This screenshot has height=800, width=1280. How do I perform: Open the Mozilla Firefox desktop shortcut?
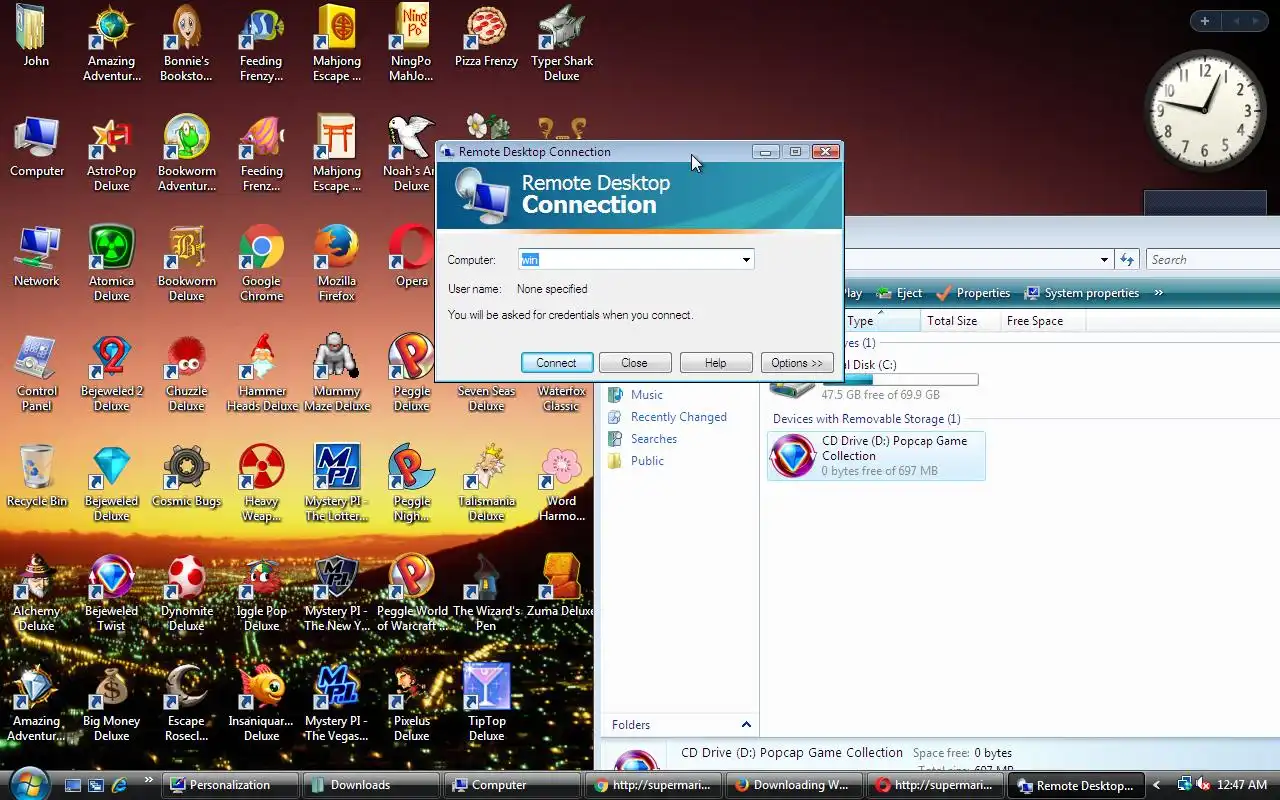(336, 264)
